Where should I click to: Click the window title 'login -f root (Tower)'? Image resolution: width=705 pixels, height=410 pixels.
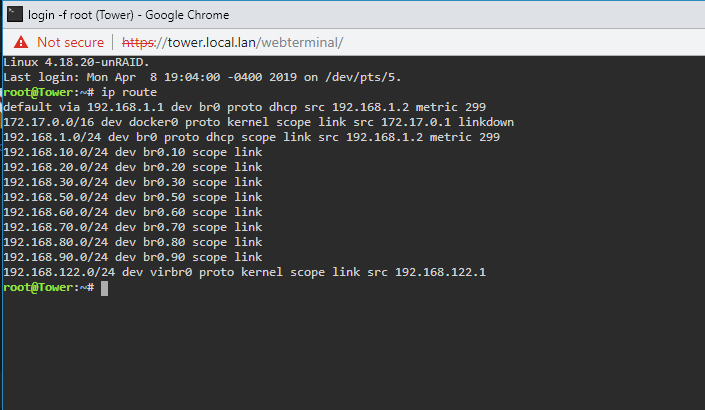click(x=81, y=15)
